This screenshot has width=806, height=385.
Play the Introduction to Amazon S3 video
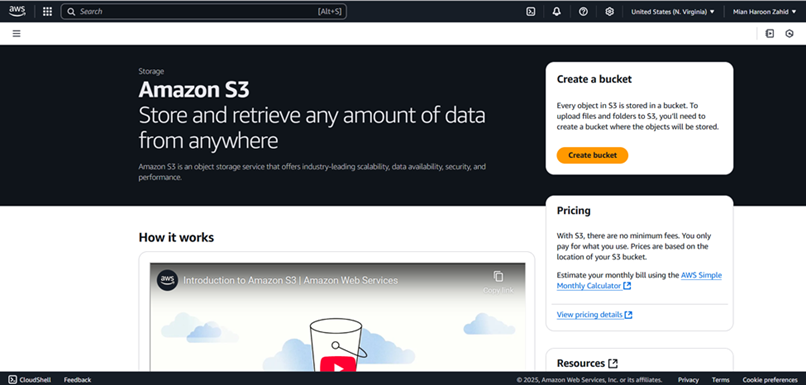click(x=338, y=364)
